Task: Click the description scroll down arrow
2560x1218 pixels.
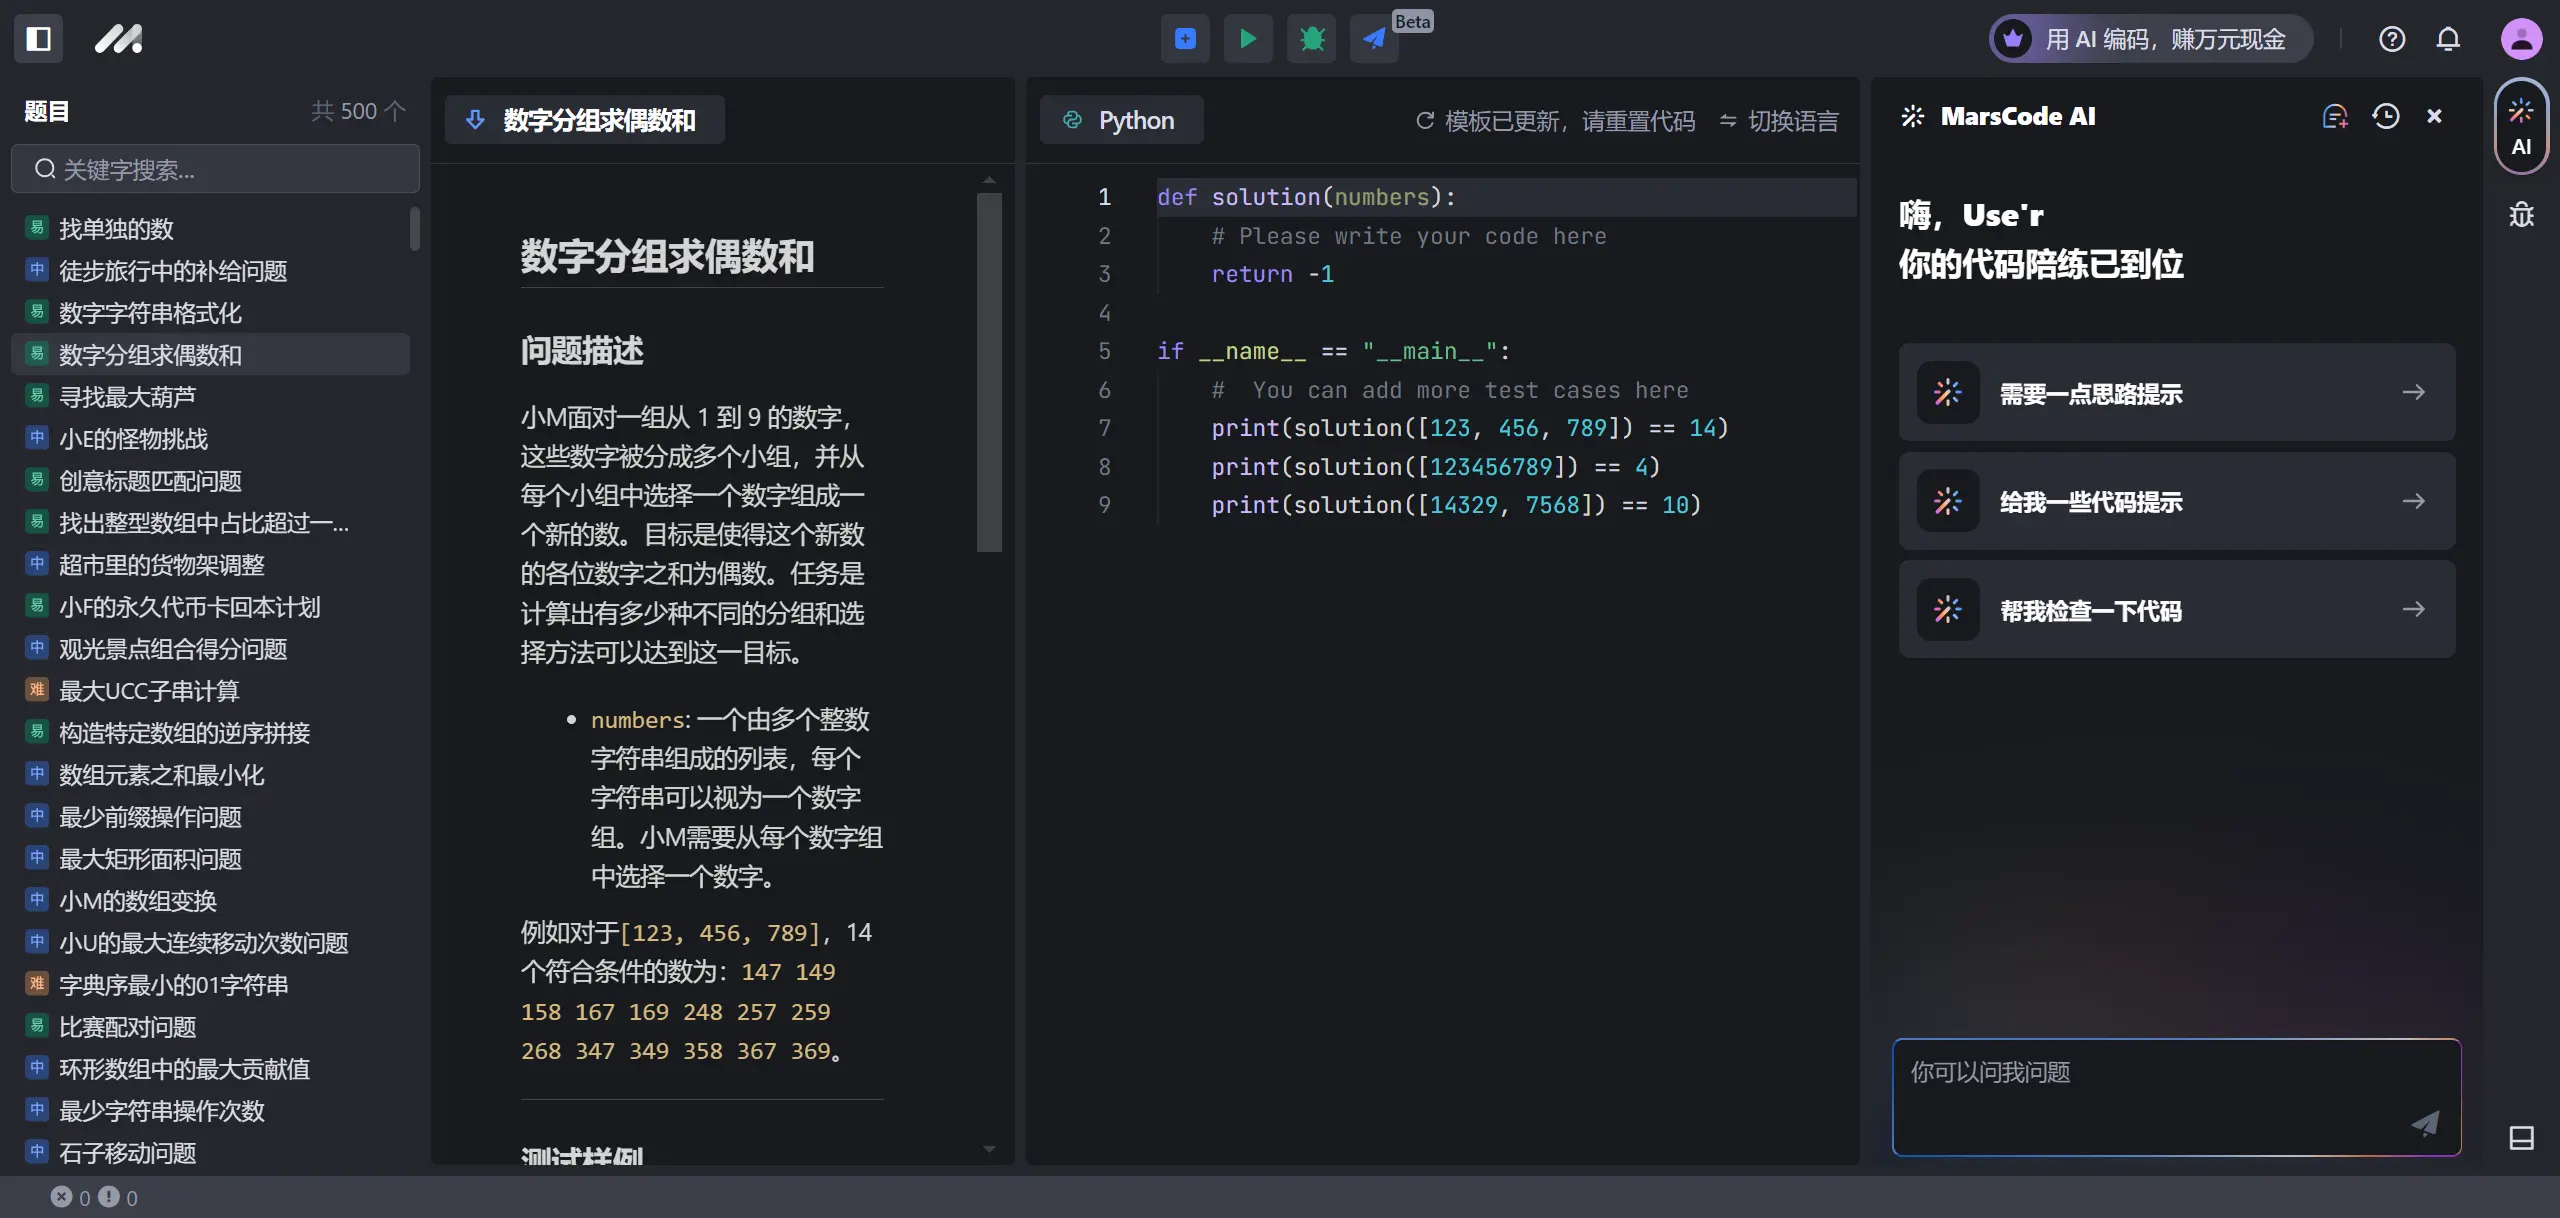Action: click(989, 1150)
